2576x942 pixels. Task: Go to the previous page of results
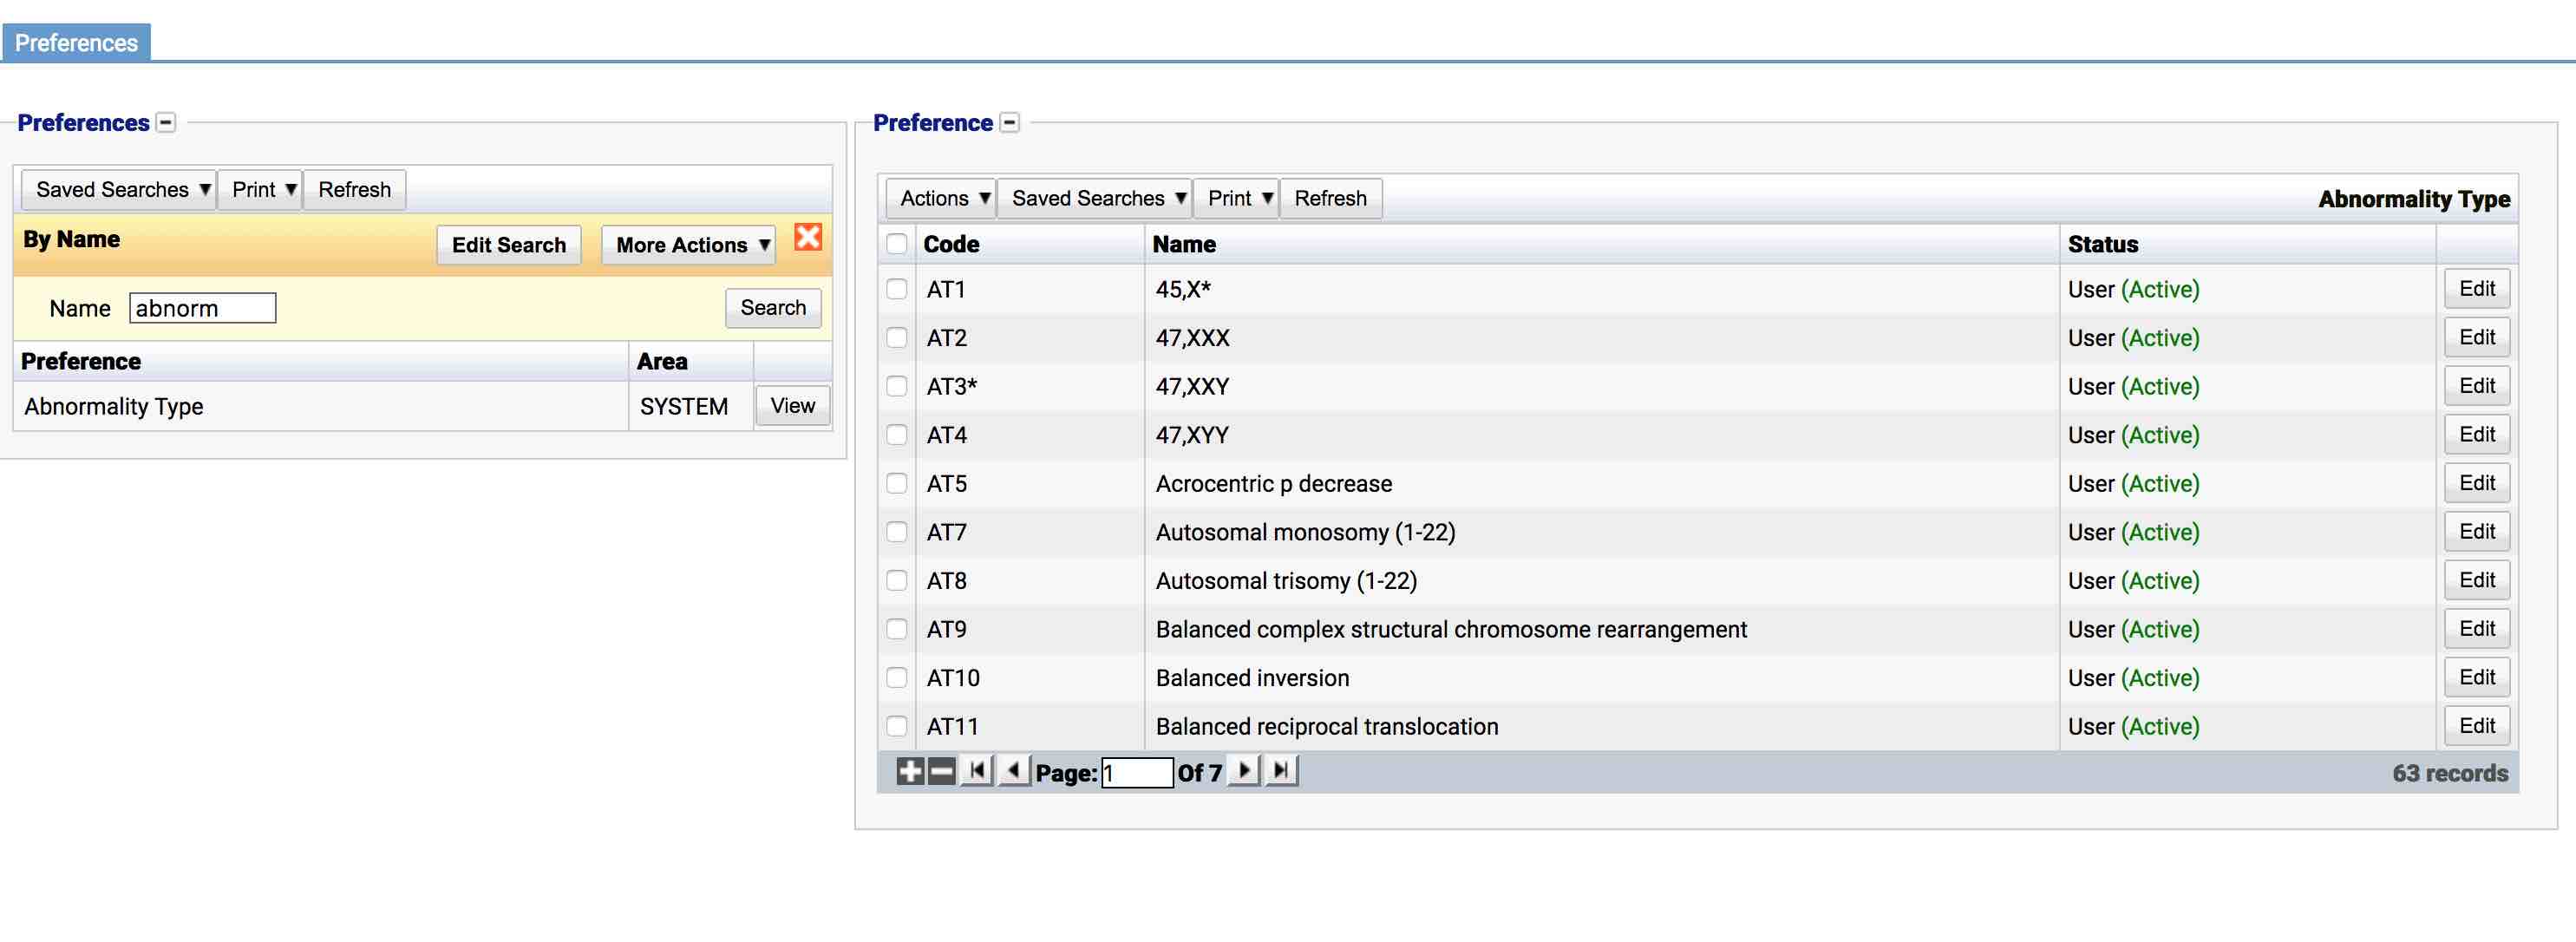click(x=1013, y=771)
